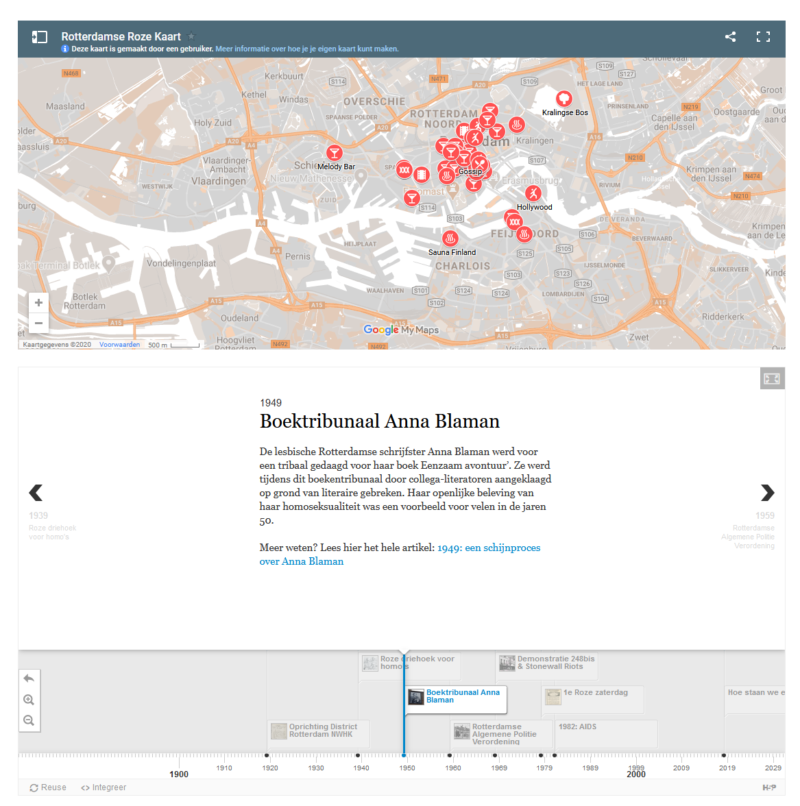Select the Melody Bar cocktail marker
This screenshot has width=800, height=806.
[334, 153]
